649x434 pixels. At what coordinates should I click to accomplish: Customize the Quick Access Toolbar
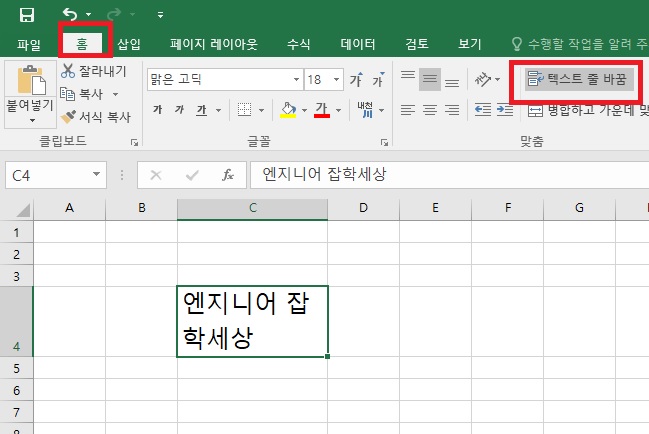[160, 15]
